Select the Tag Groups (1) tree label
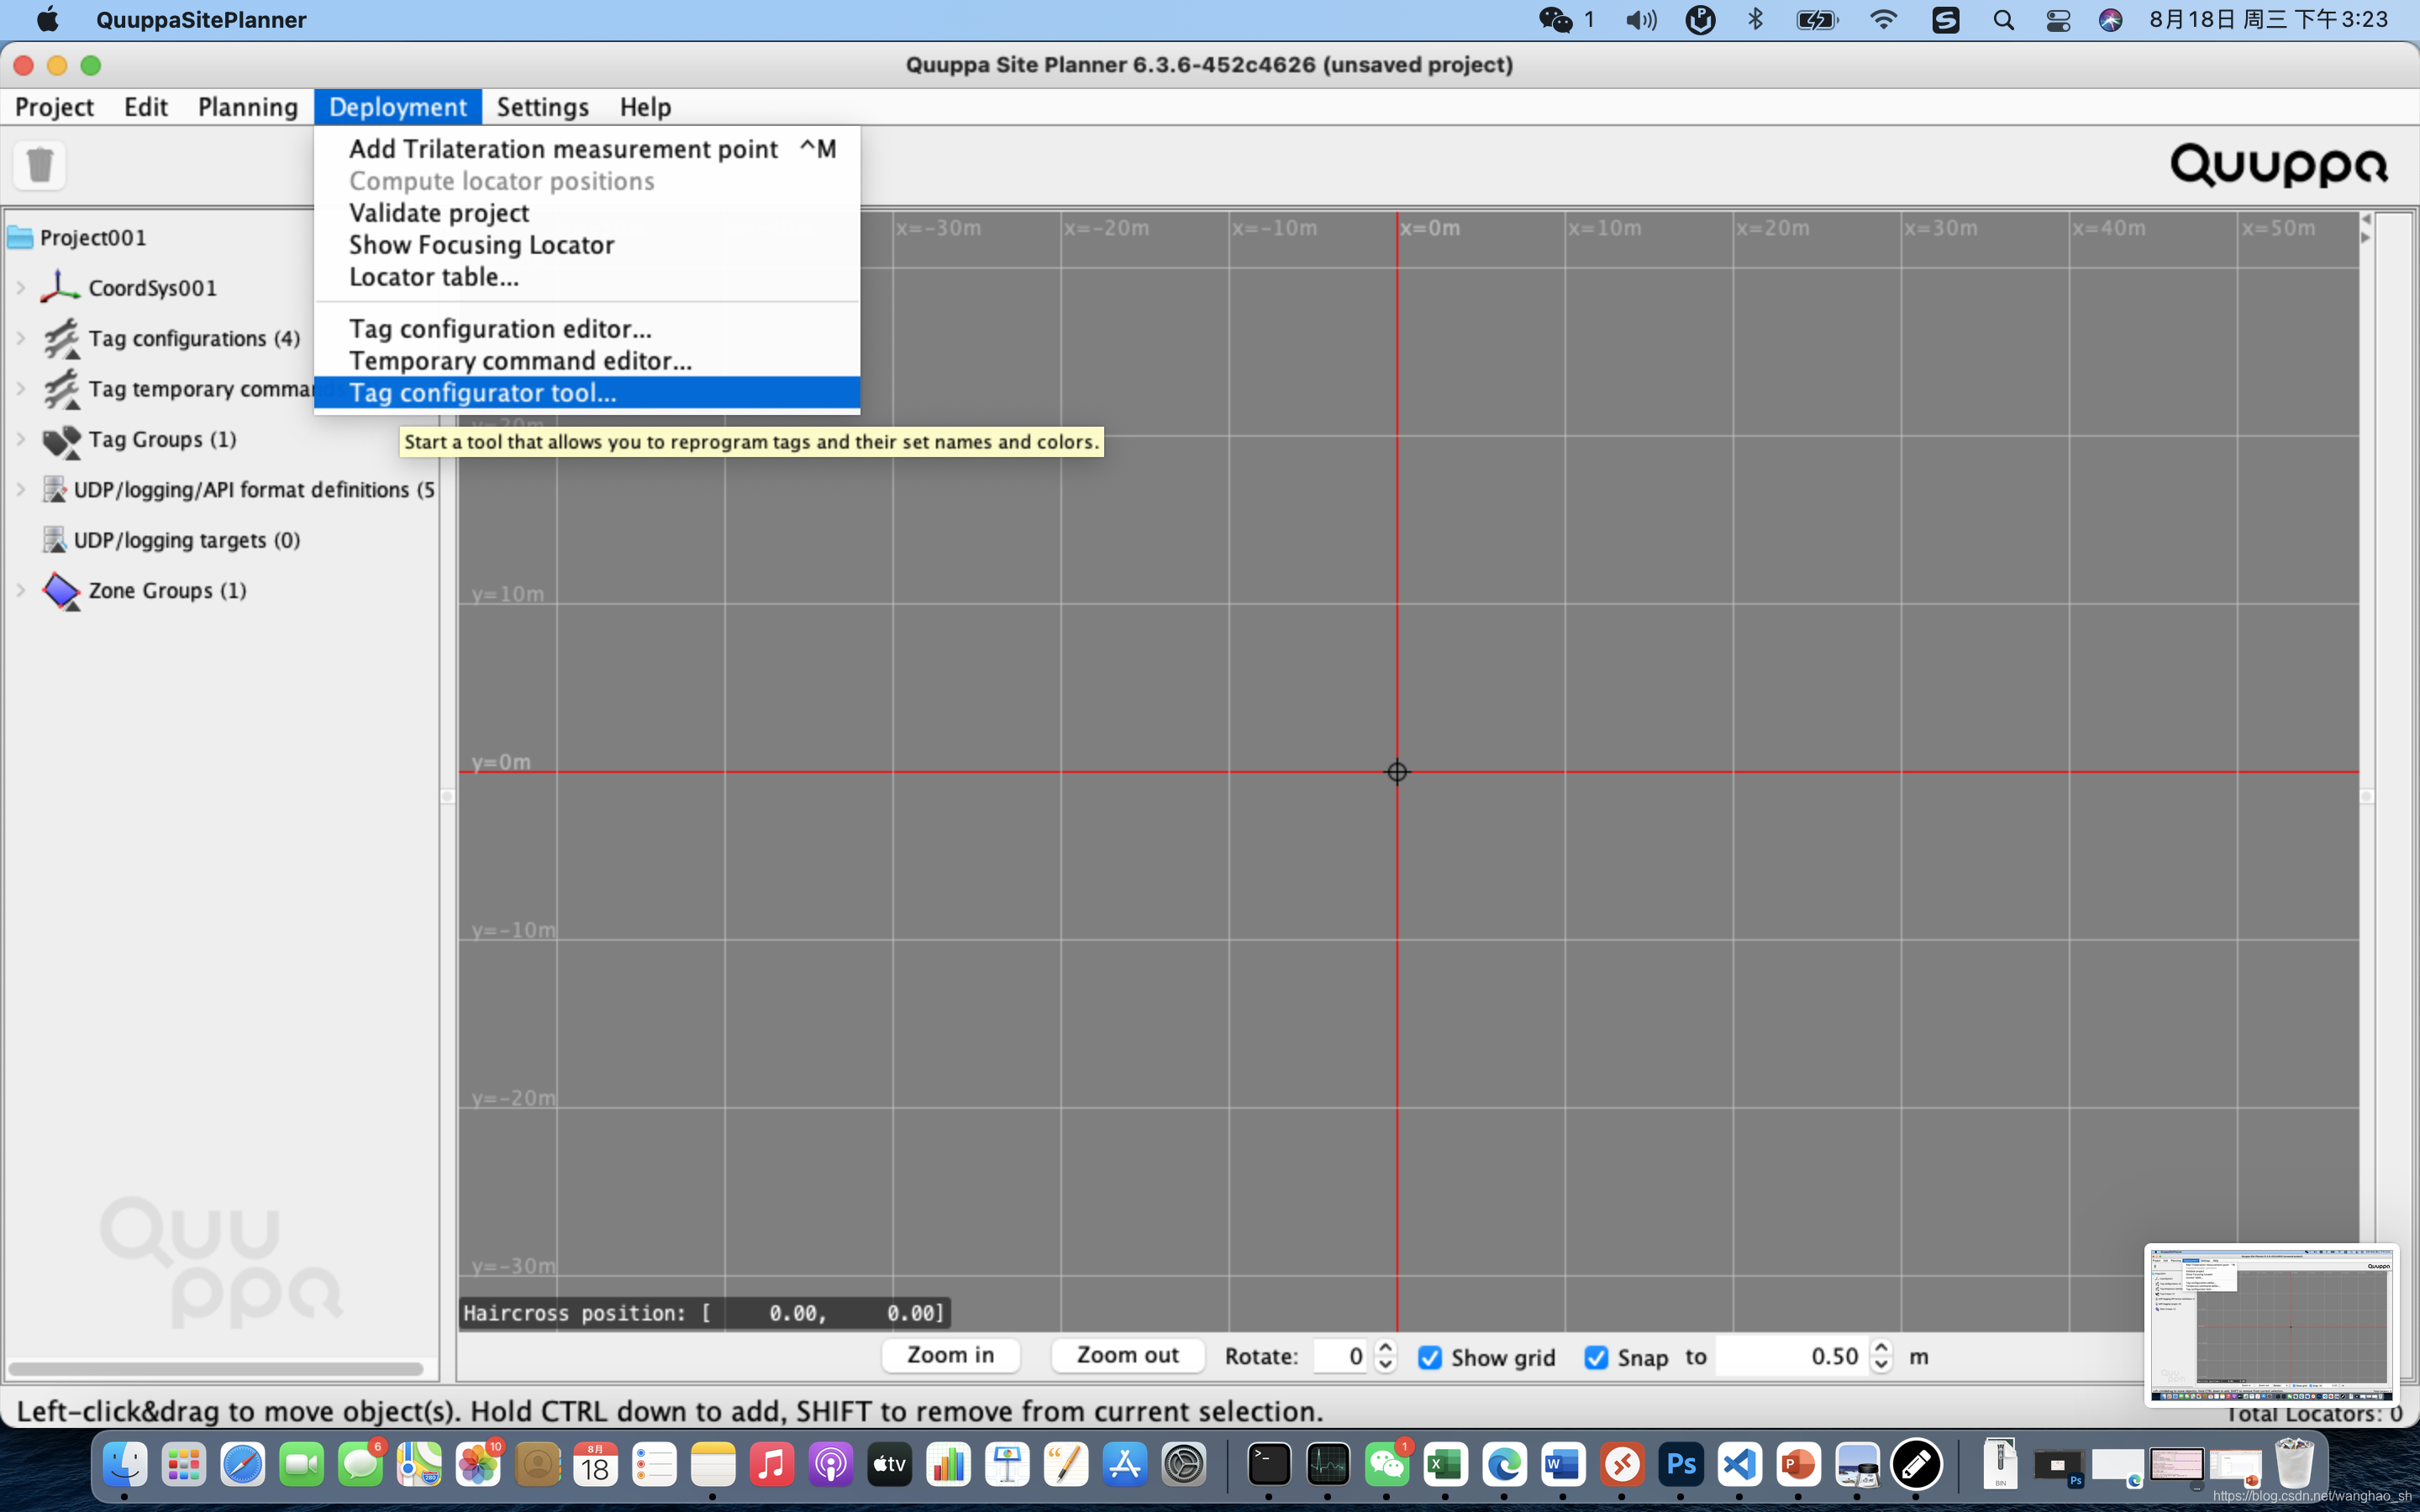The height and width of the screenshot is (1512, 2420). (162, 439)
